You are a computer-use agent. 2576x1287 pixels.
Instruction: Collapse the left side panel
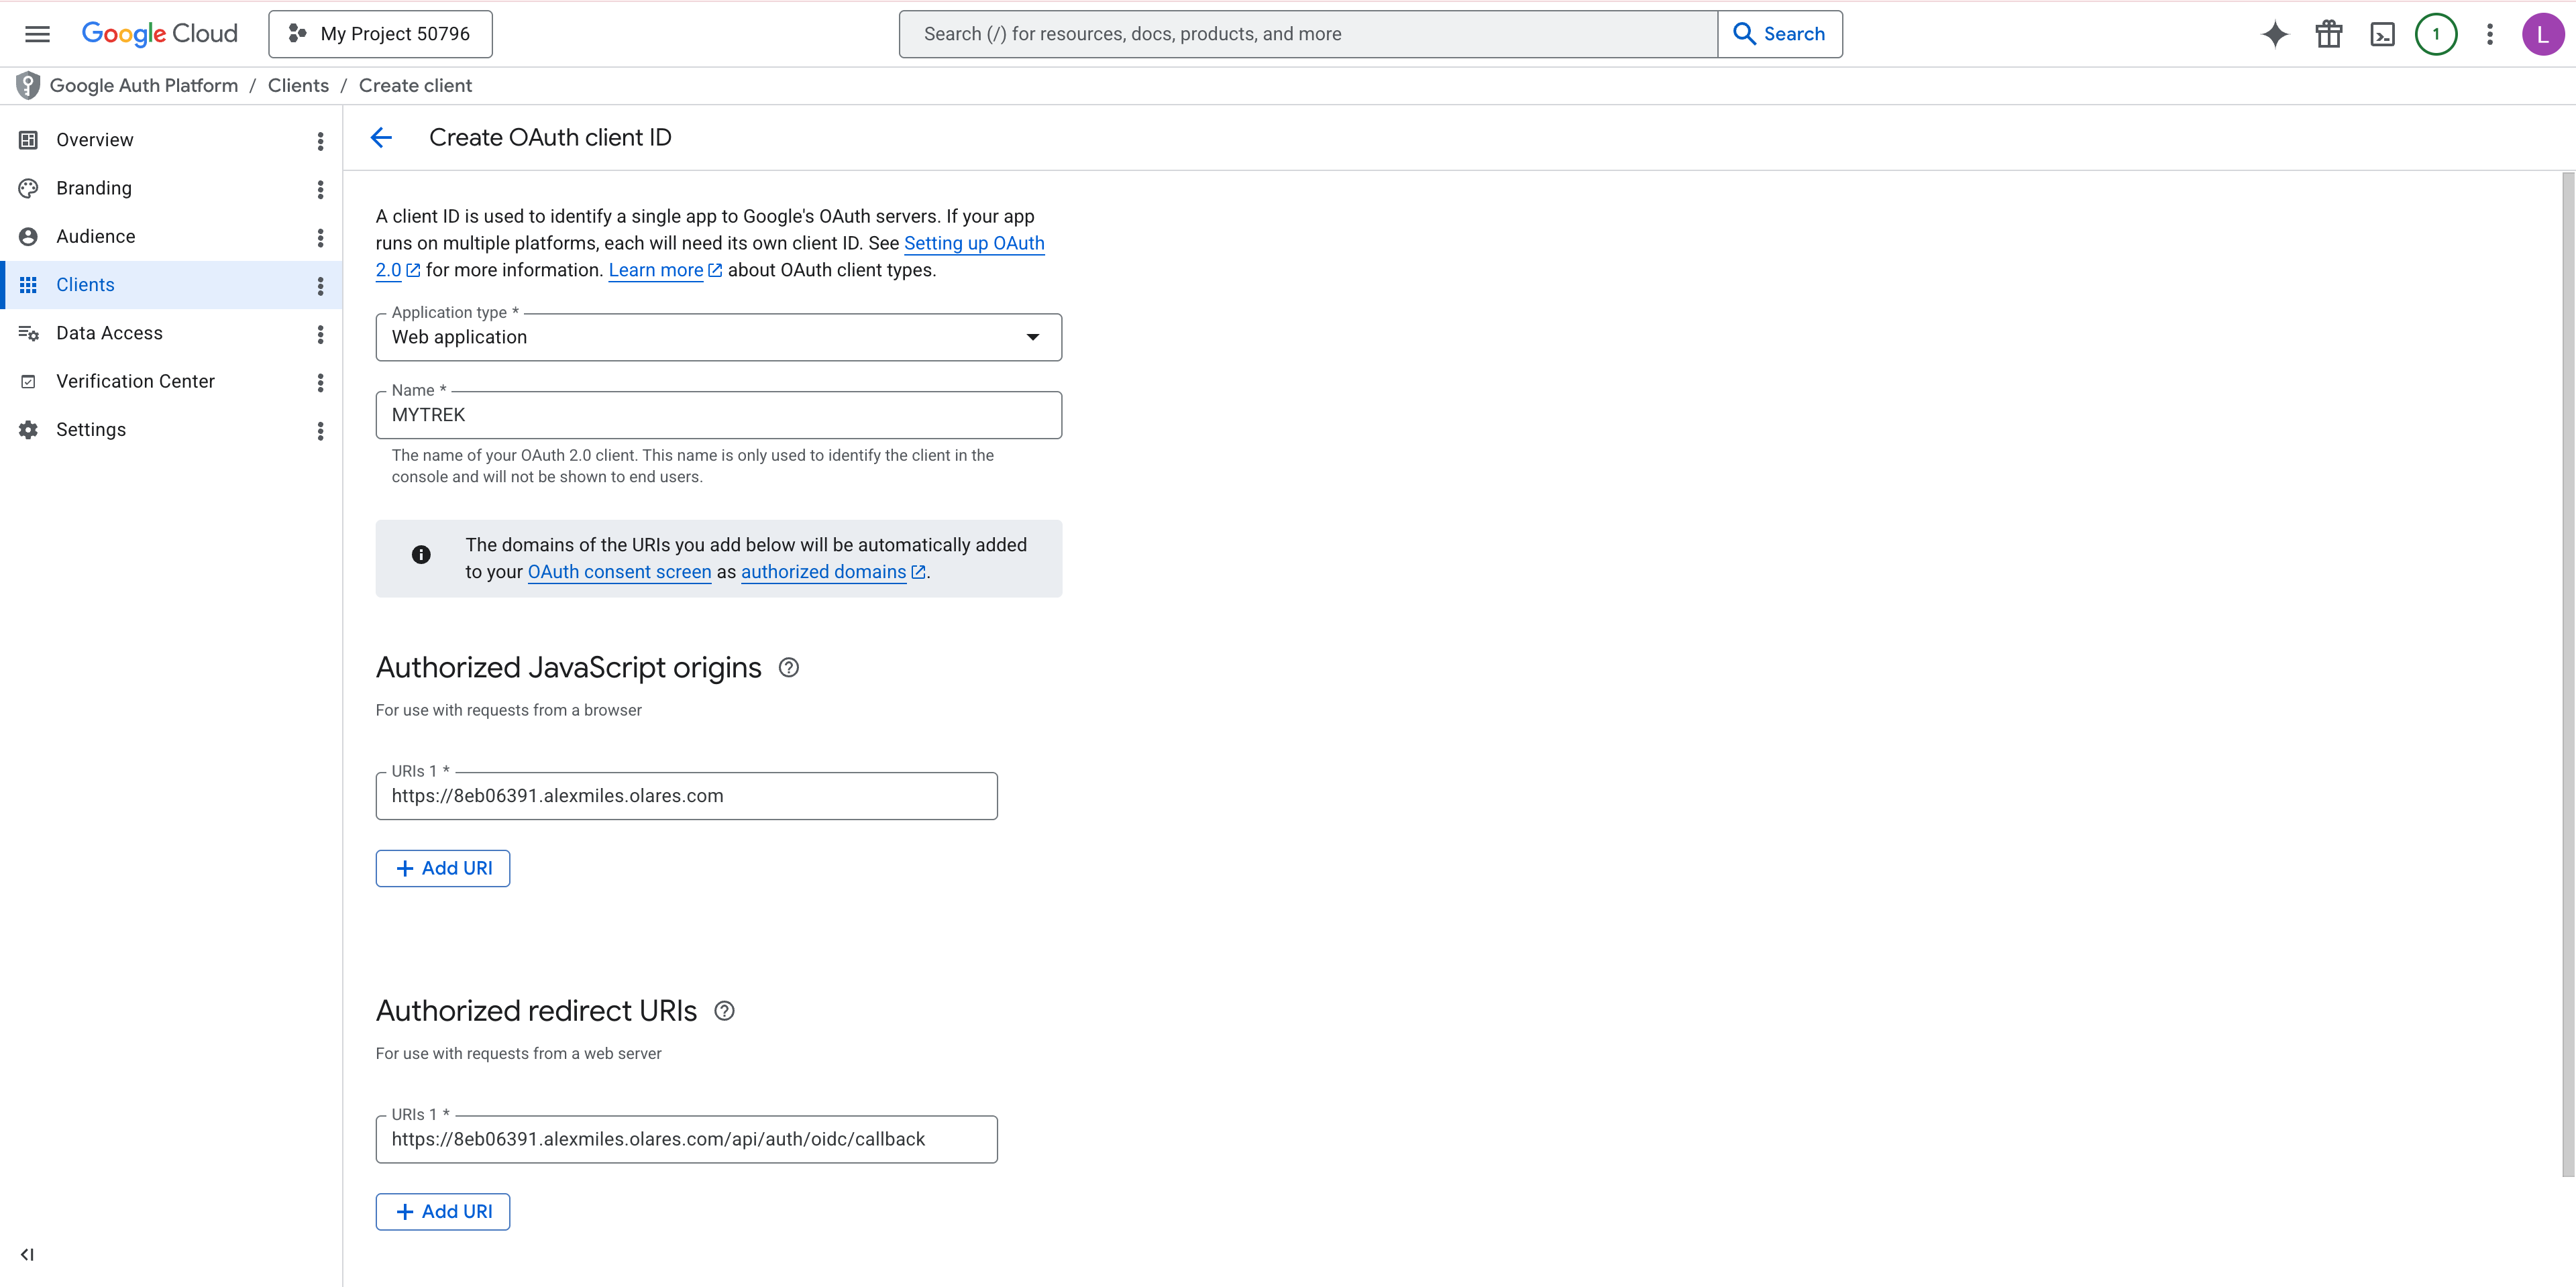click(27, 1254)
